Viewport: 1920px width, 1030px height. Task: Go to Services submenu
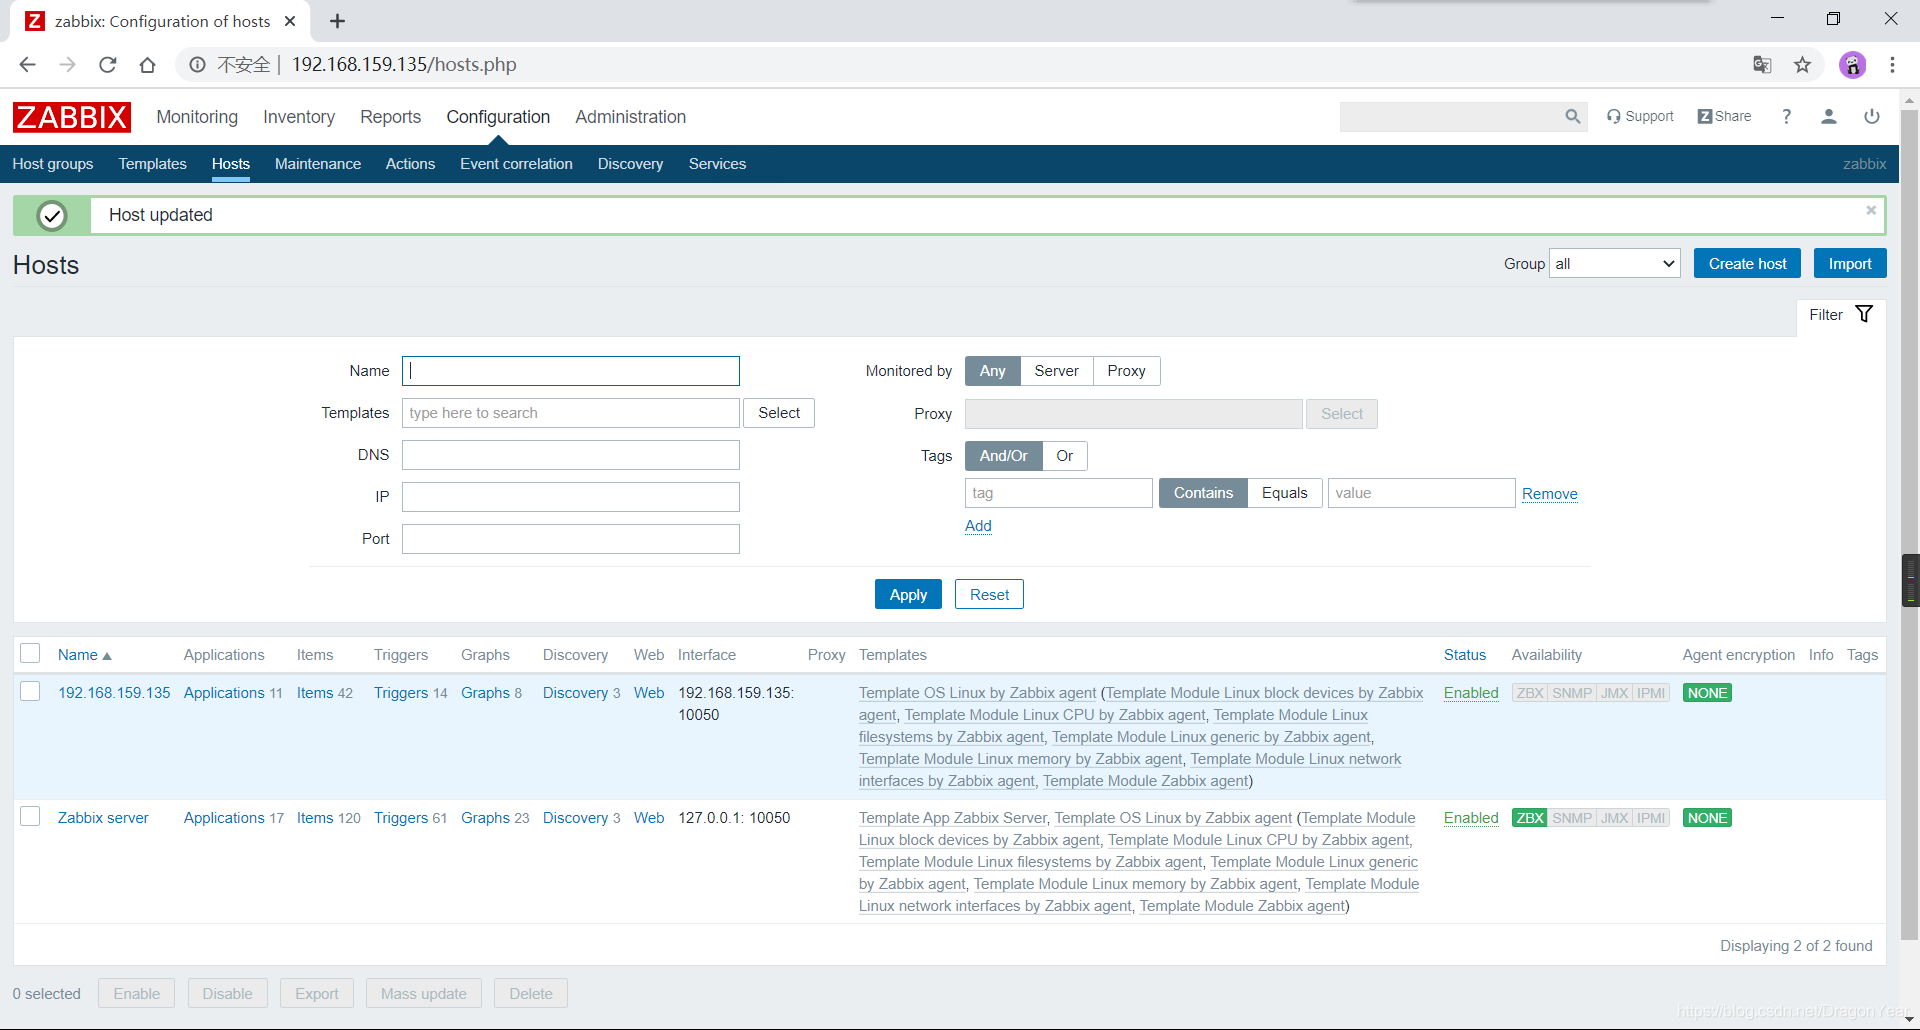tap(717, 164)
